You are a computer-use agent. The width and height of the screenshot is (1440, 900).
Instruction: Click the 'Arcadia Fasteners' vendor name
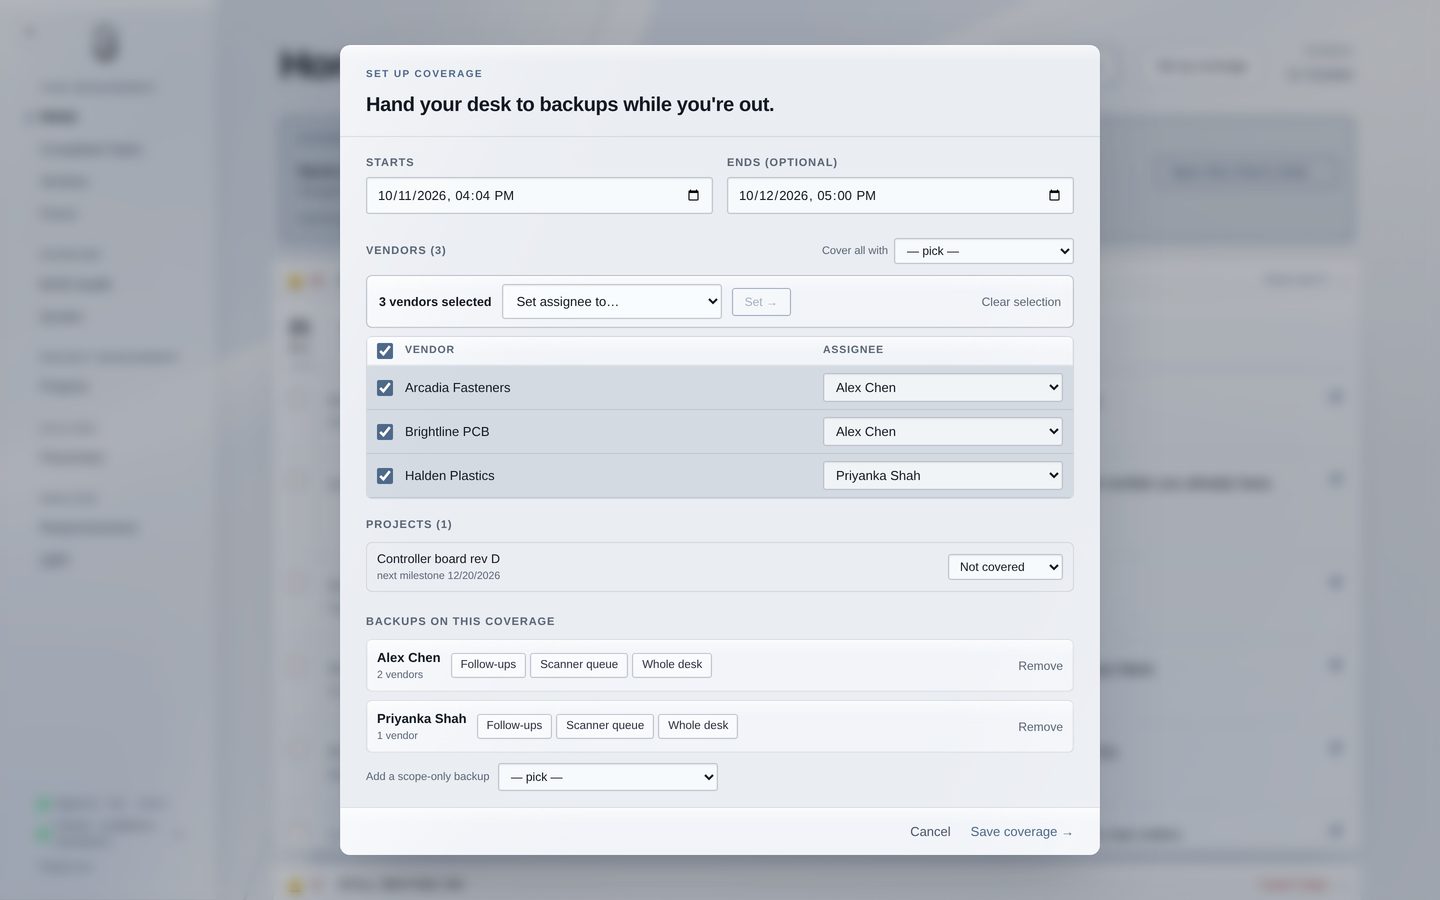(x=457, y=388)
